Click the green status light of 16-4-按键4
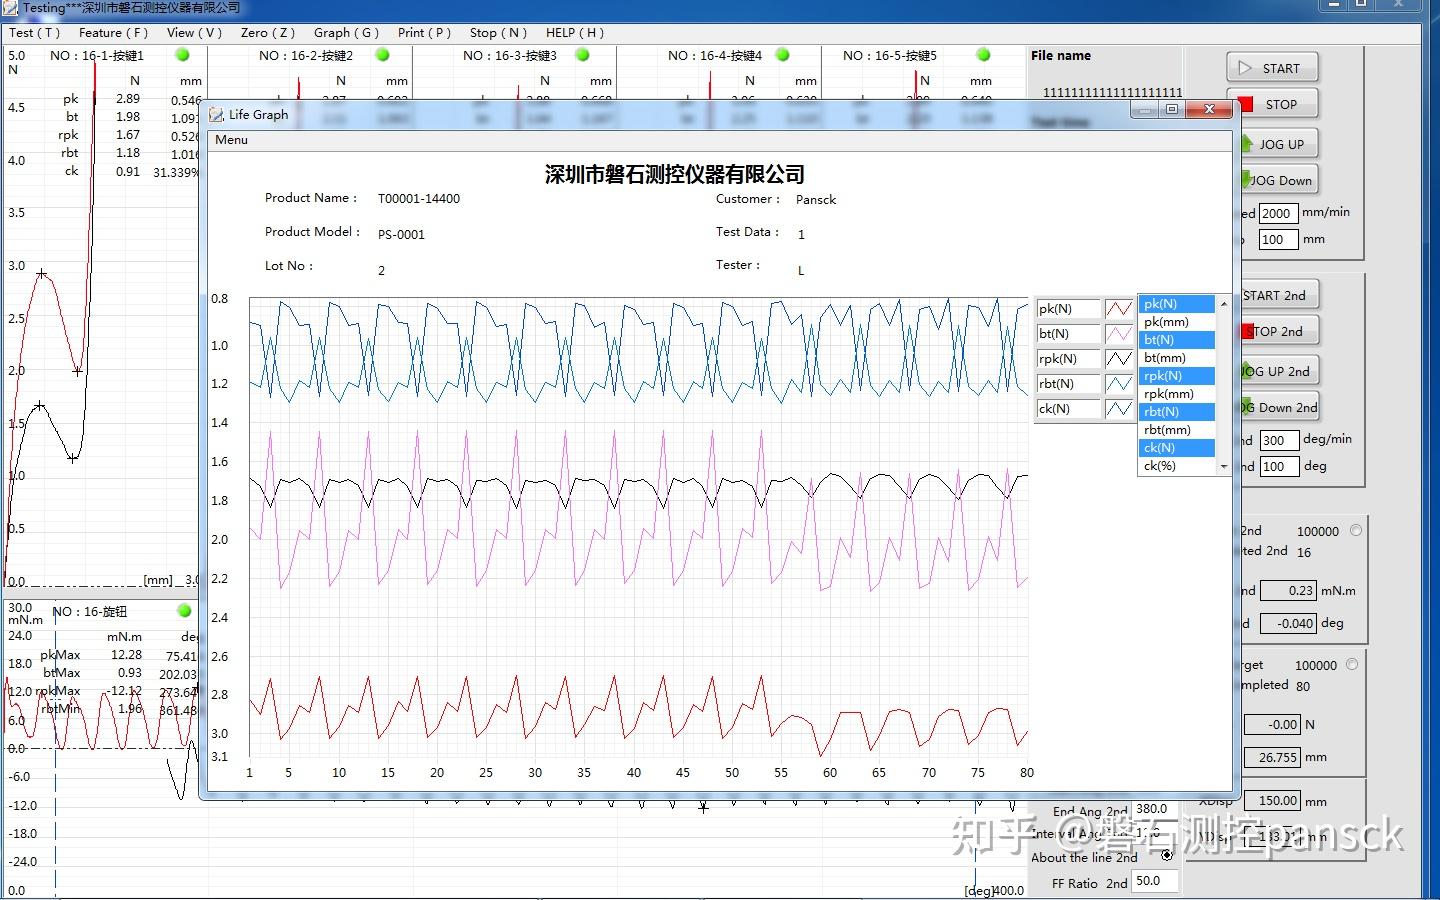 (783, 55)
